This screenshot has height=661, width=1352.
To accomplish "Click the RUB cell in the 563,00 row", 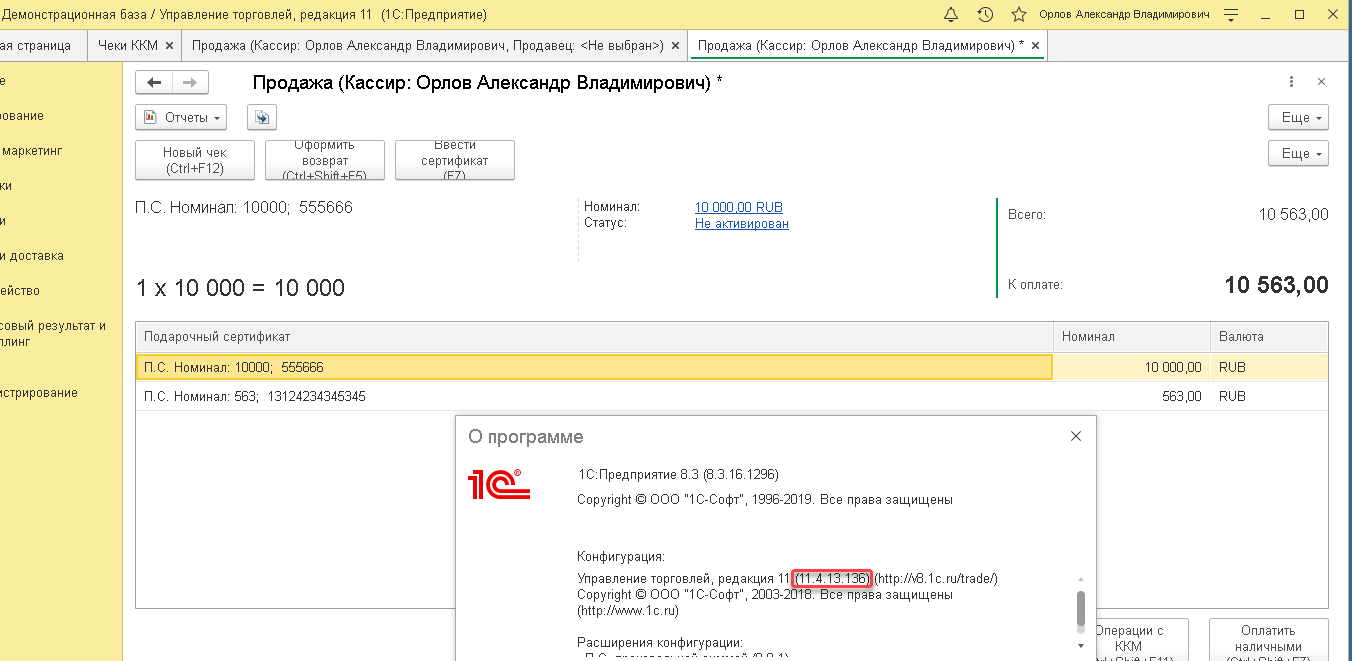I will click(1269, 396).
